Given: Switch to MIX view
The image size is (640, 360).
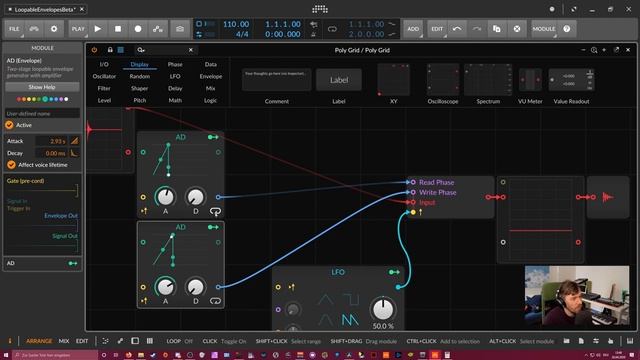Looking at the screenshot, I should pos(64,341).
